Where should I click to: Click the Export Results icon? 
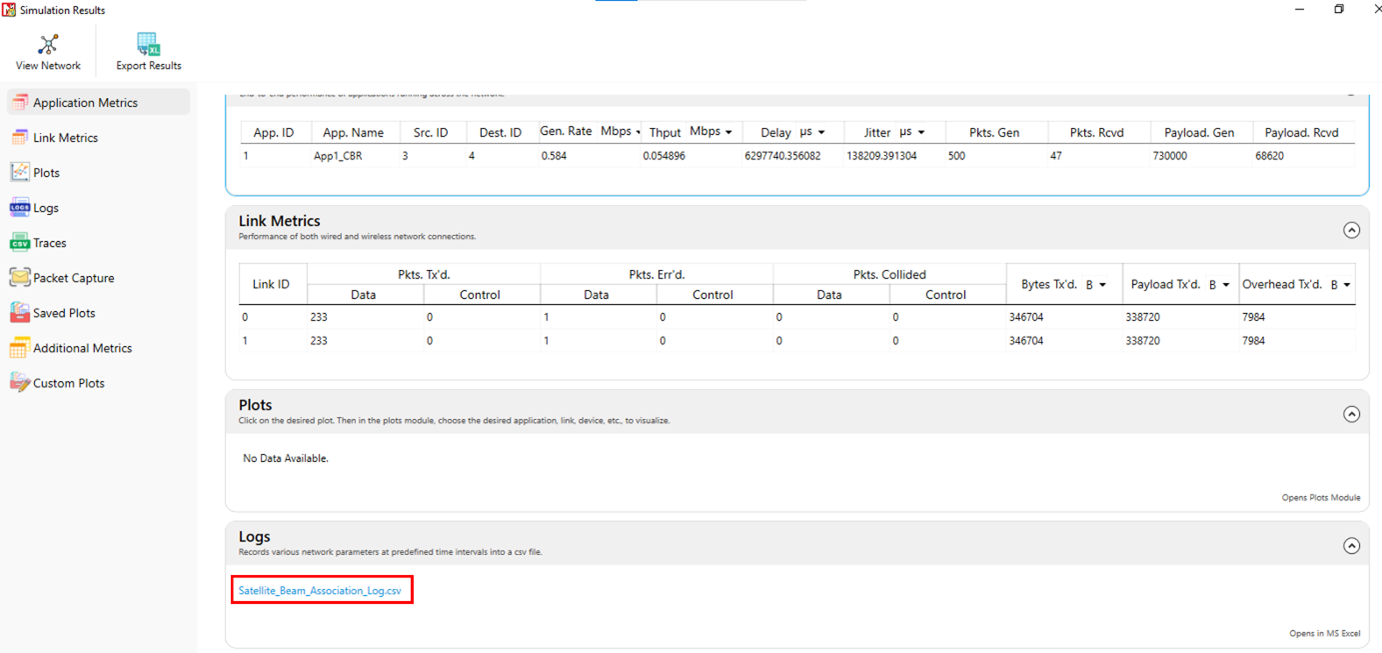pos(148,45)
